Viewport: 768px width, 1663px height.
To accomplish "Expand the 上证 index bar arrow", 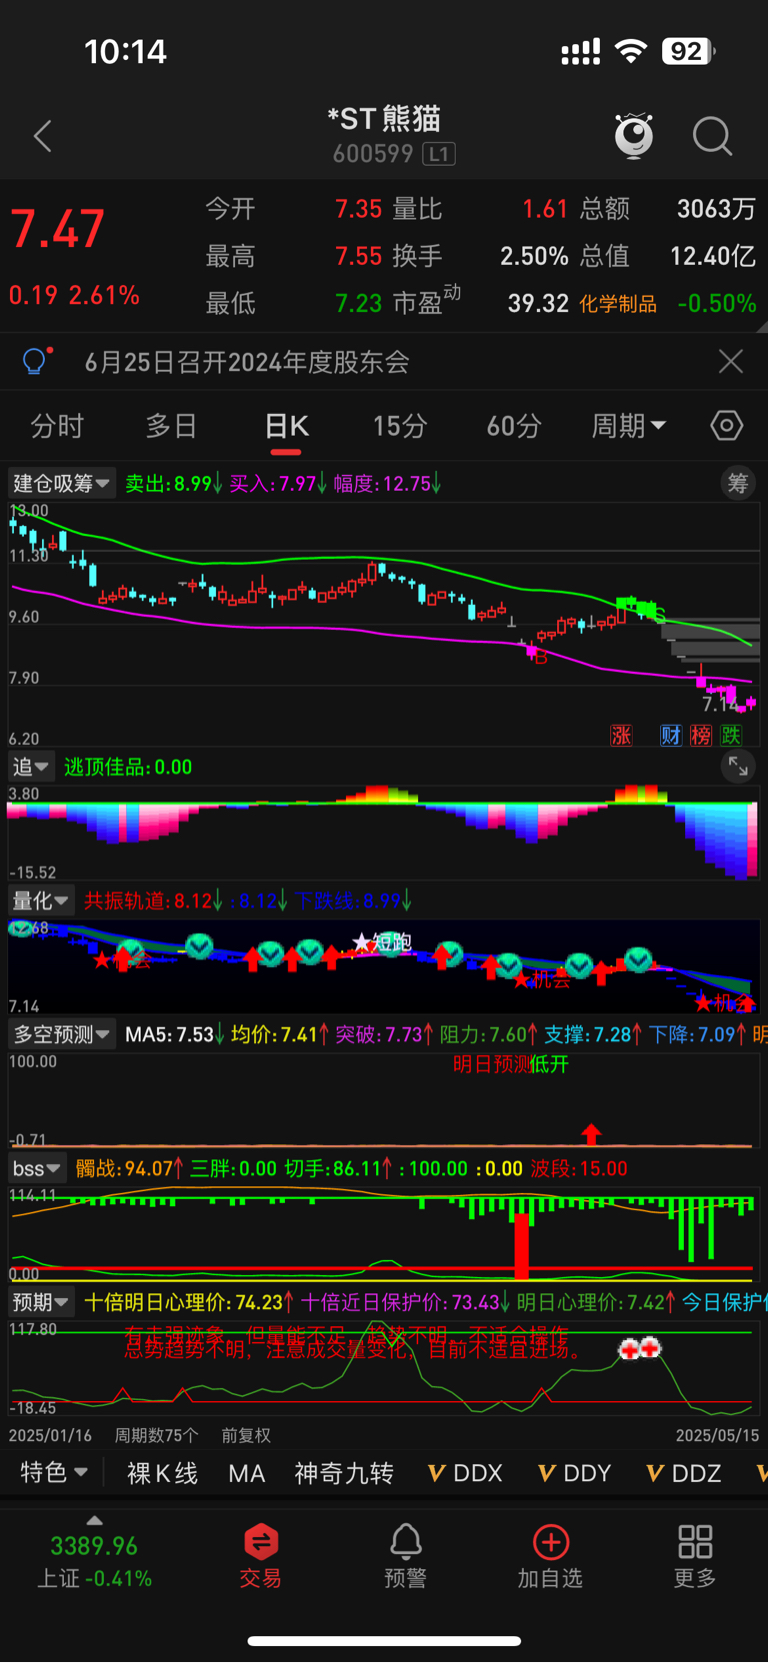I will pyautogui.click(x=94, y=1521).
